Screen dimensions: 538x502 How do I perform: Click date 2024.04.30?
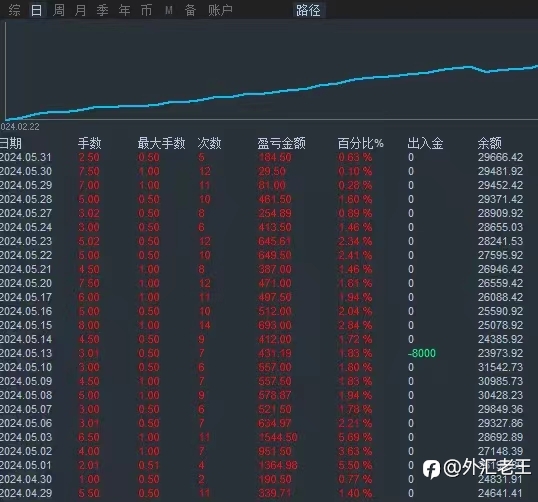[x=26, y=479]
